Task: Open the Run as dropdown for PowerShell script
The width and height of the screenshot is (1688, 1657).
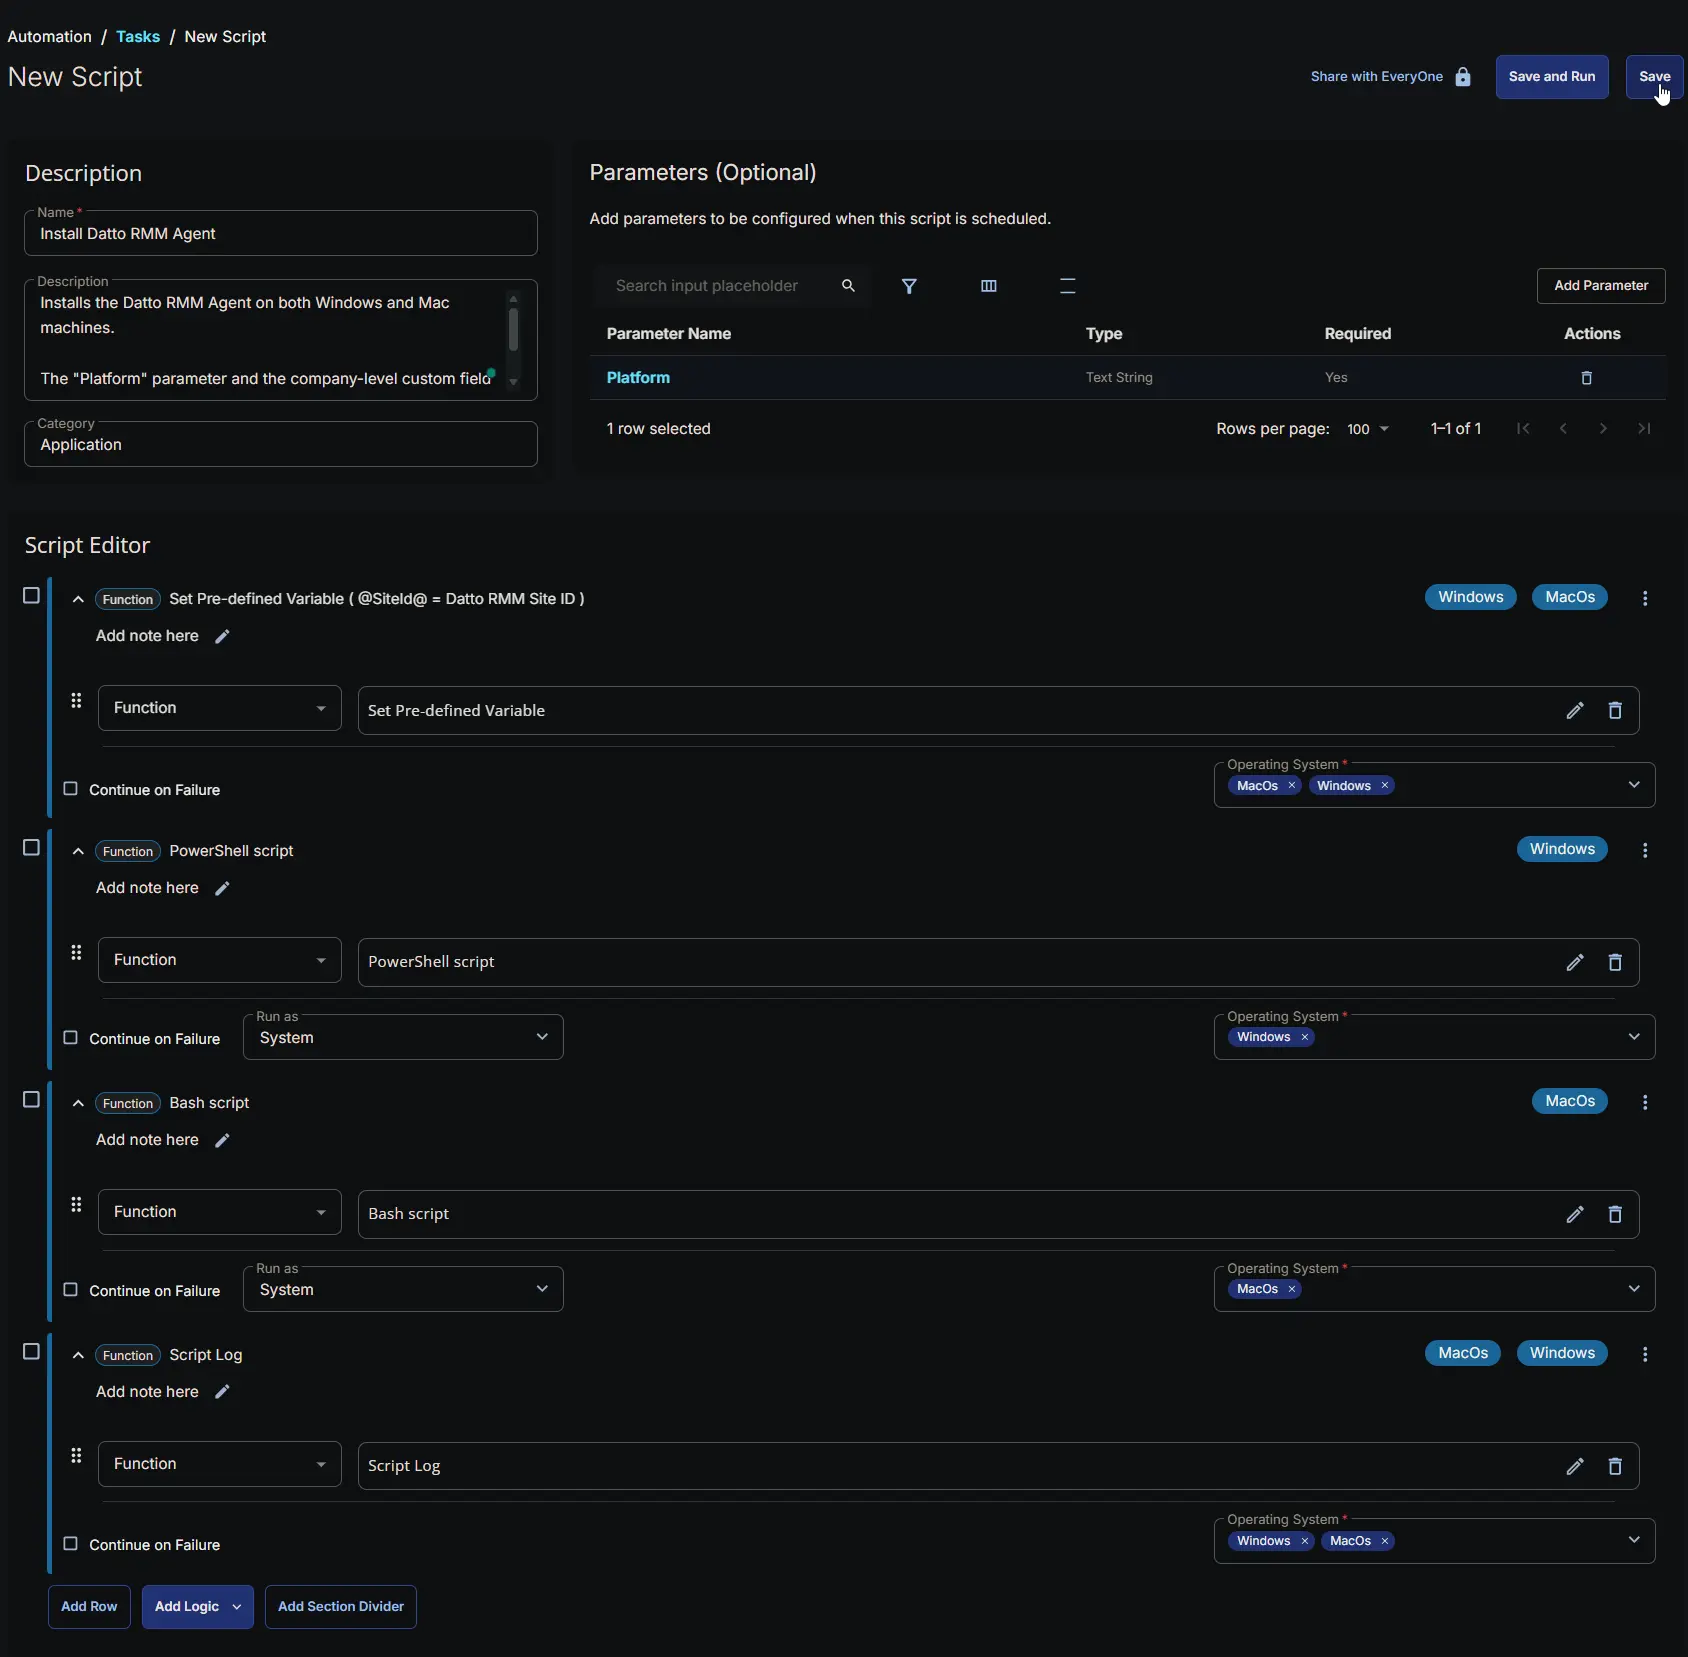Action: [x=403, y=1037]
